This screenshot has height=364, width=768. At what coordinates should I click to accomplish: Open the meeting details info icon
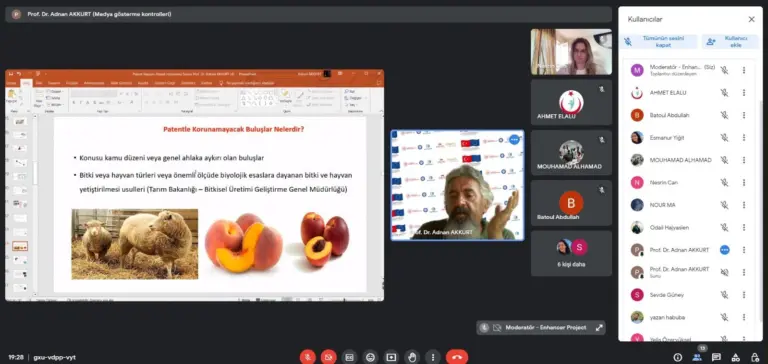point(678,358)
